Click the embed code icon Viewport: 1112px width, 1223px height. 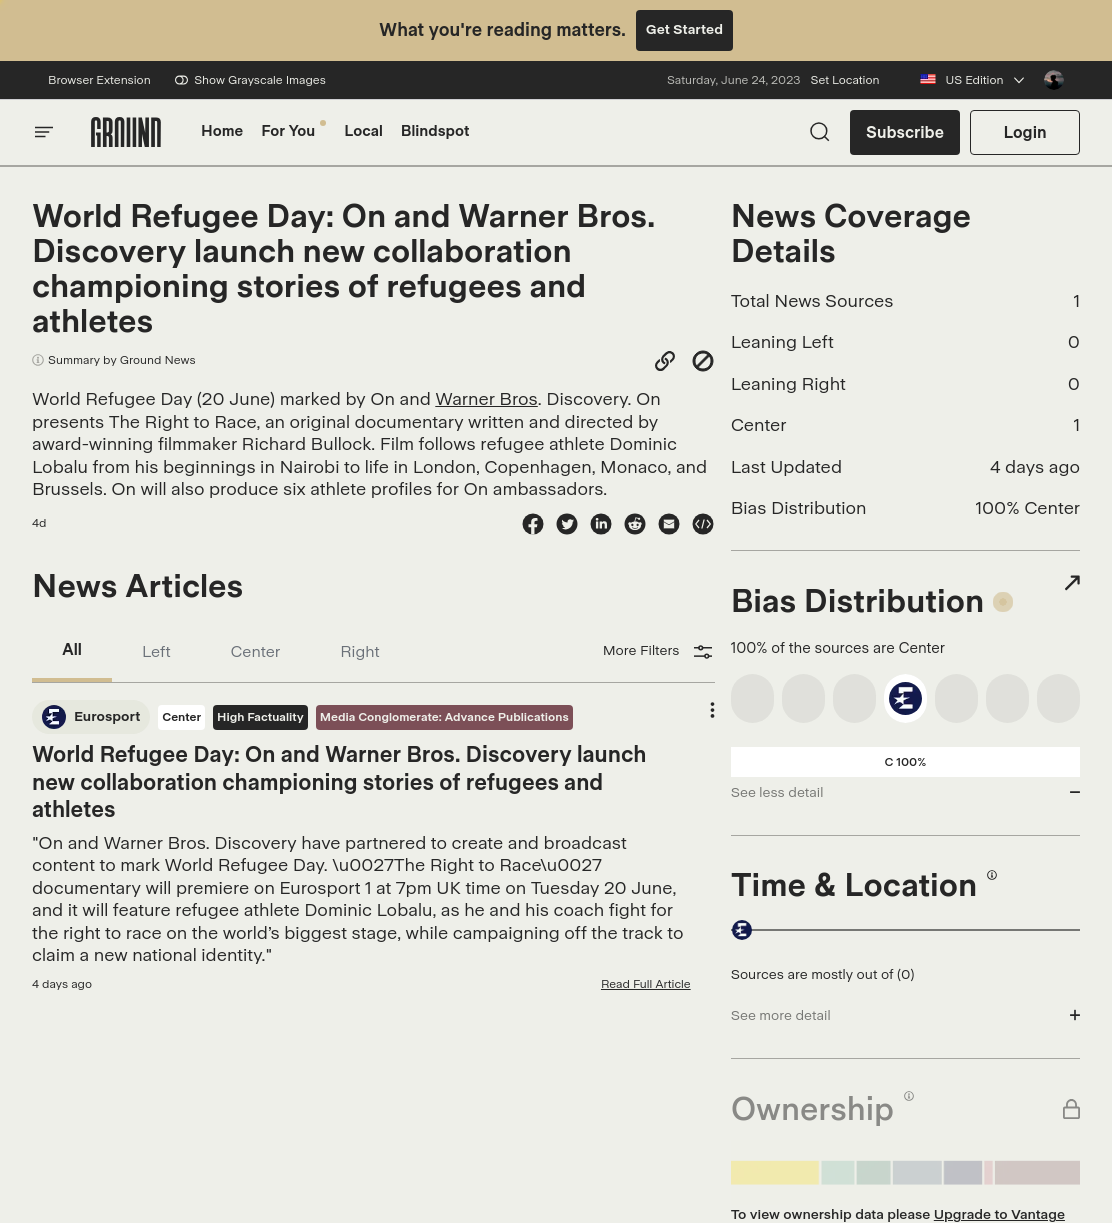coord(703,524)
